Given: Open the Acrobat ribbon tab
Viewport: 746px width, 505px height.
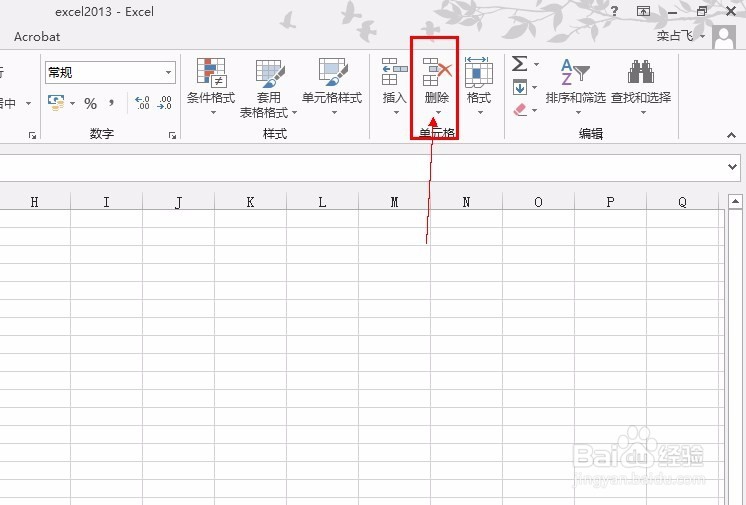Looking at the screenshot, I should 37,37.
